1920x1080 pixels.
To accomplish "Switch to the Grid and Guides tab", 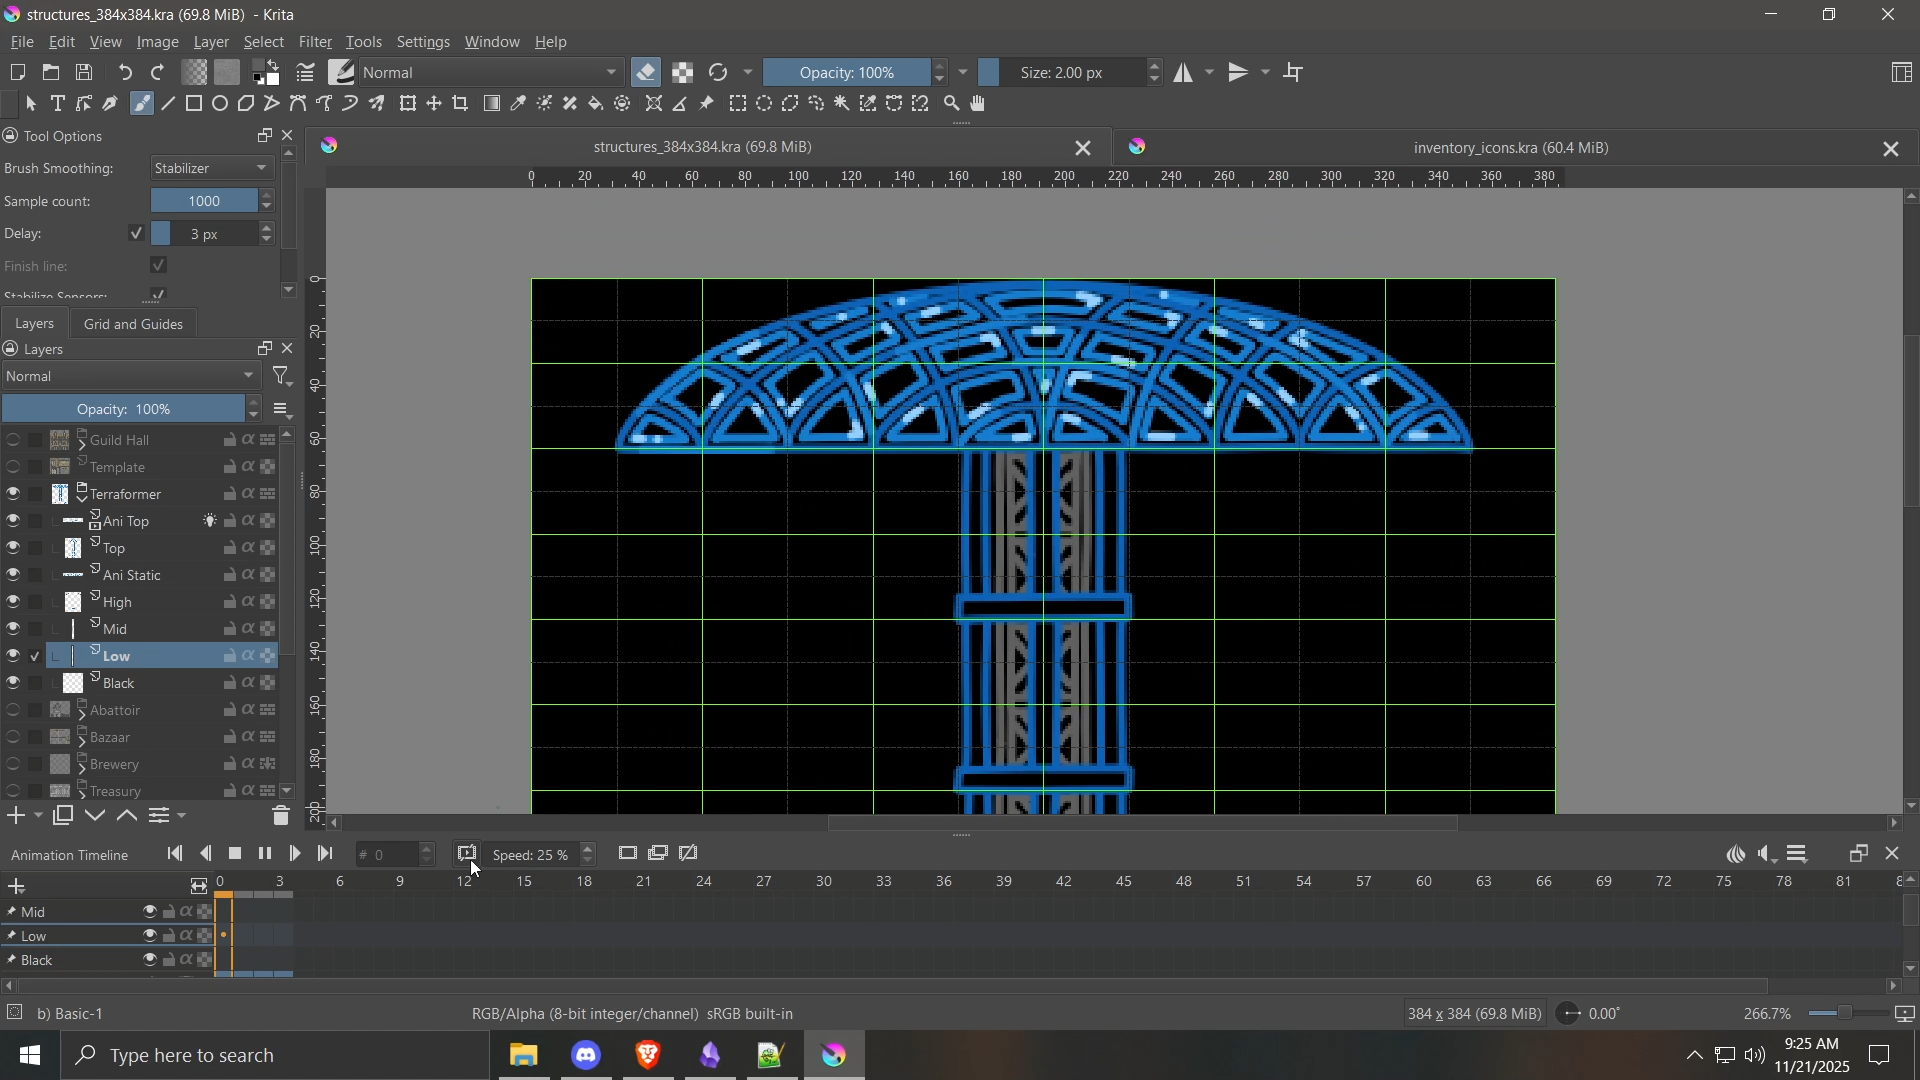I will [x=134, y=325].
